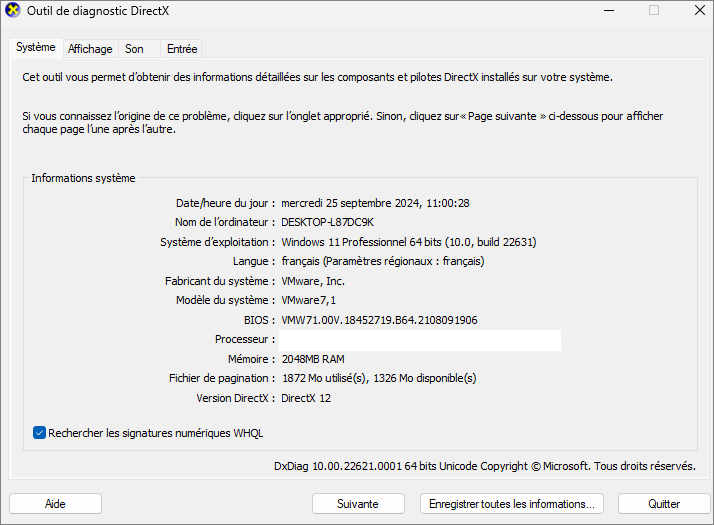
Task: Select the BIOS version value text
Action: 379,321
